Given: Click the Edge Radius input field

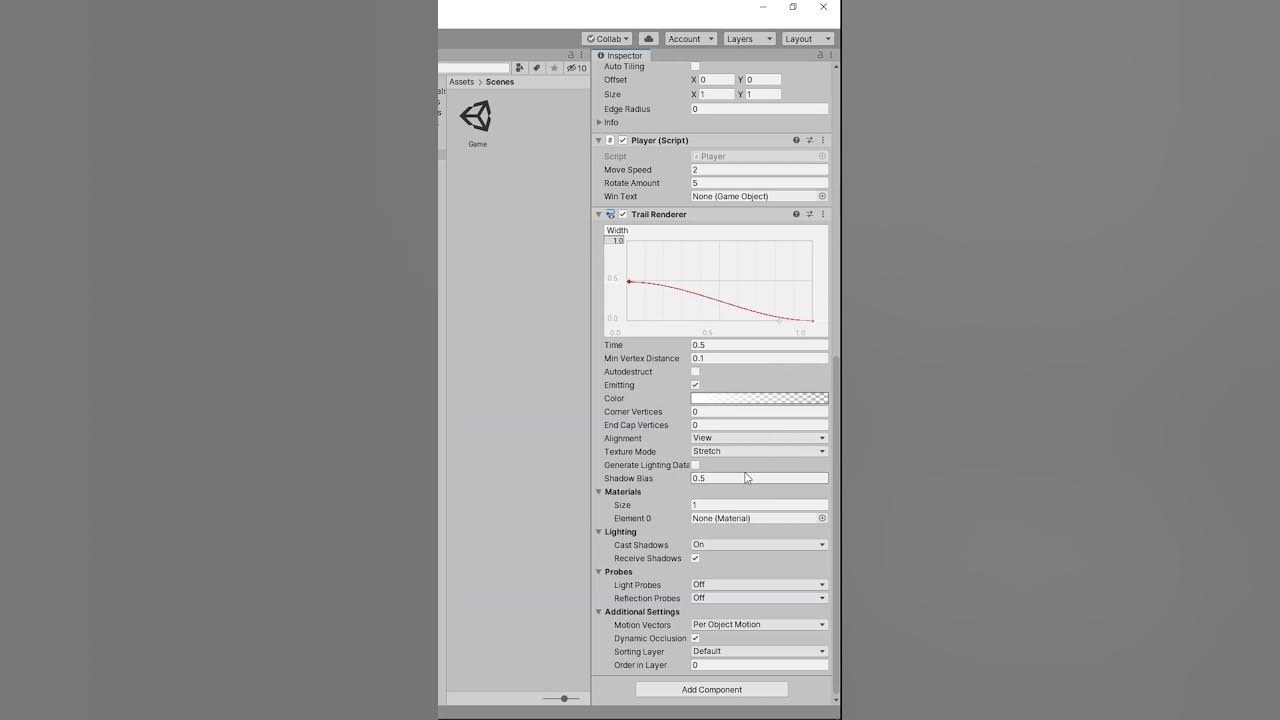Looking at the screenshot, I should [x=759, y=109].
